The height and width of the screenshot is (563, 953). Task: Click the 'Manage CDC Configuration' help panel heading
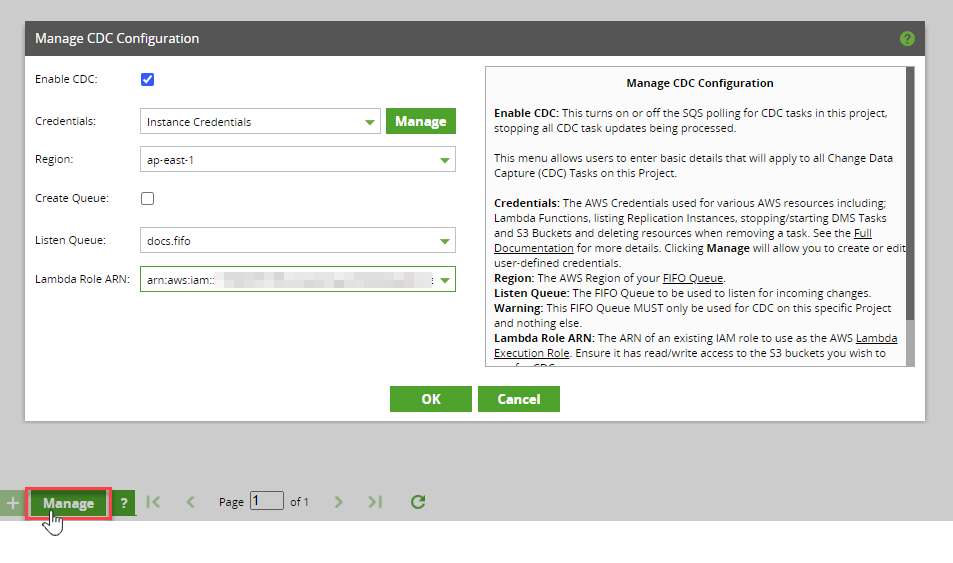700,83
